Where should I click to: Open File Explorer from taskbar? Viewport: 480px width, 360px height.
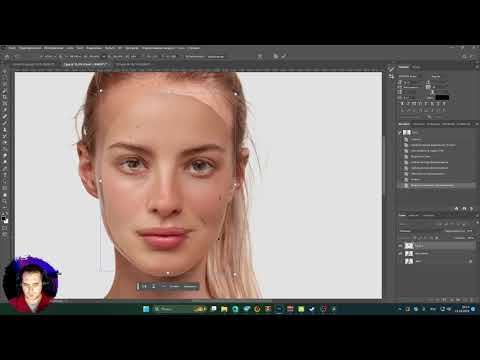224,309
